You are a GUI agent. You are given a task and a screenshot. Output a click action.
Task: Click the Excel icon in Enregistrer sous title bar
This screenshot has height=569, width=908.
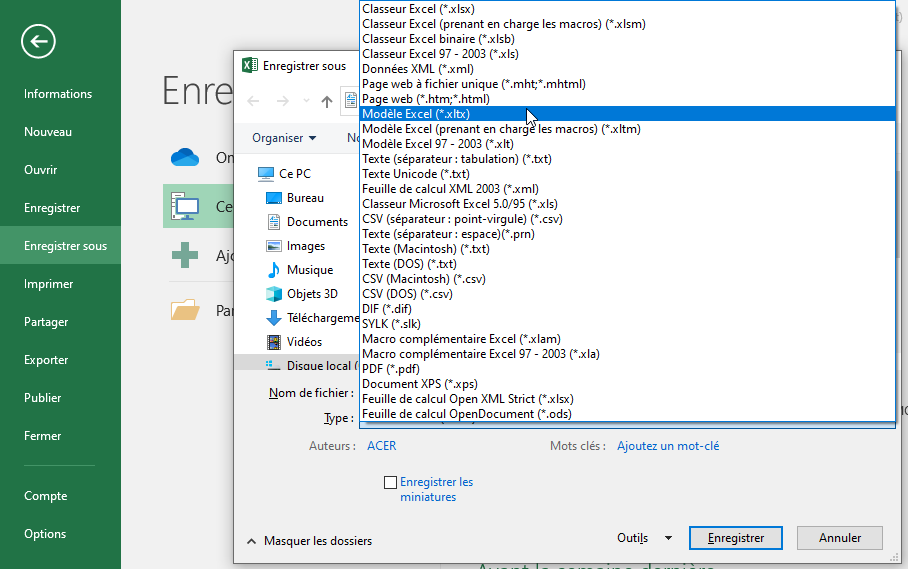click(250, 65)
